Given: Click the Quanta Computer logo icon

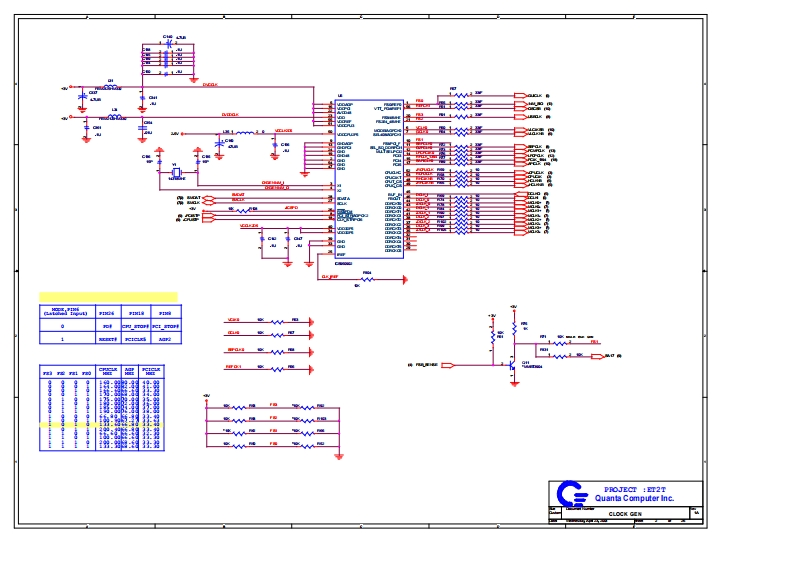Looking at the screenshot, I should point(574,493).
